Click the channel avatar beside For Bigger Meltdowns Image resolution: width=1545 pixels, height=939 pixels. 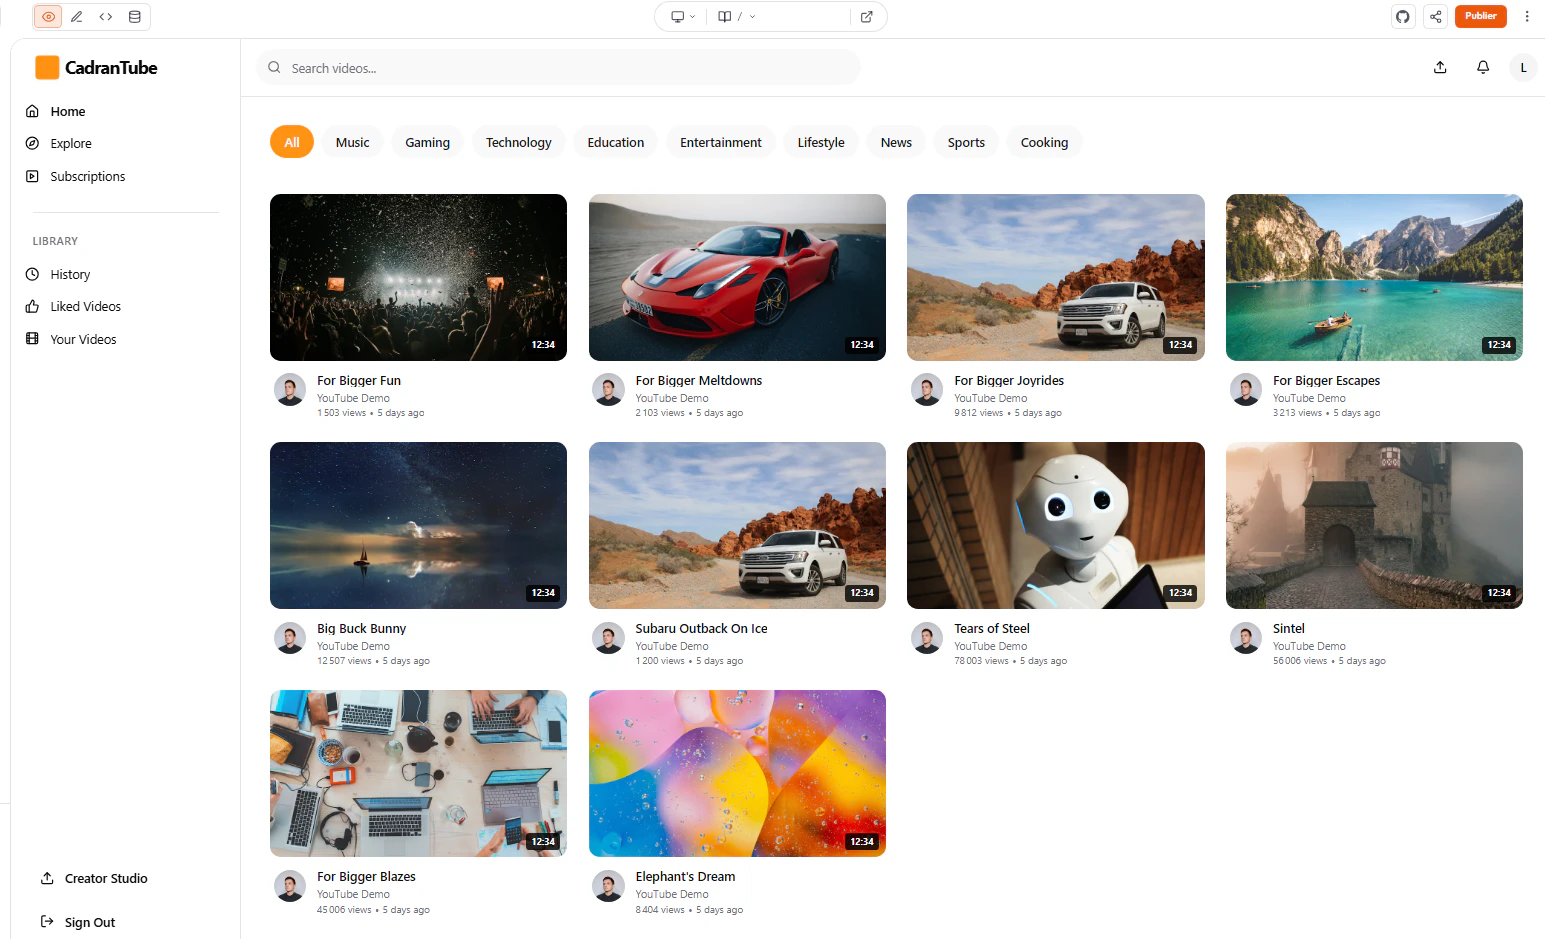(608, 390)
